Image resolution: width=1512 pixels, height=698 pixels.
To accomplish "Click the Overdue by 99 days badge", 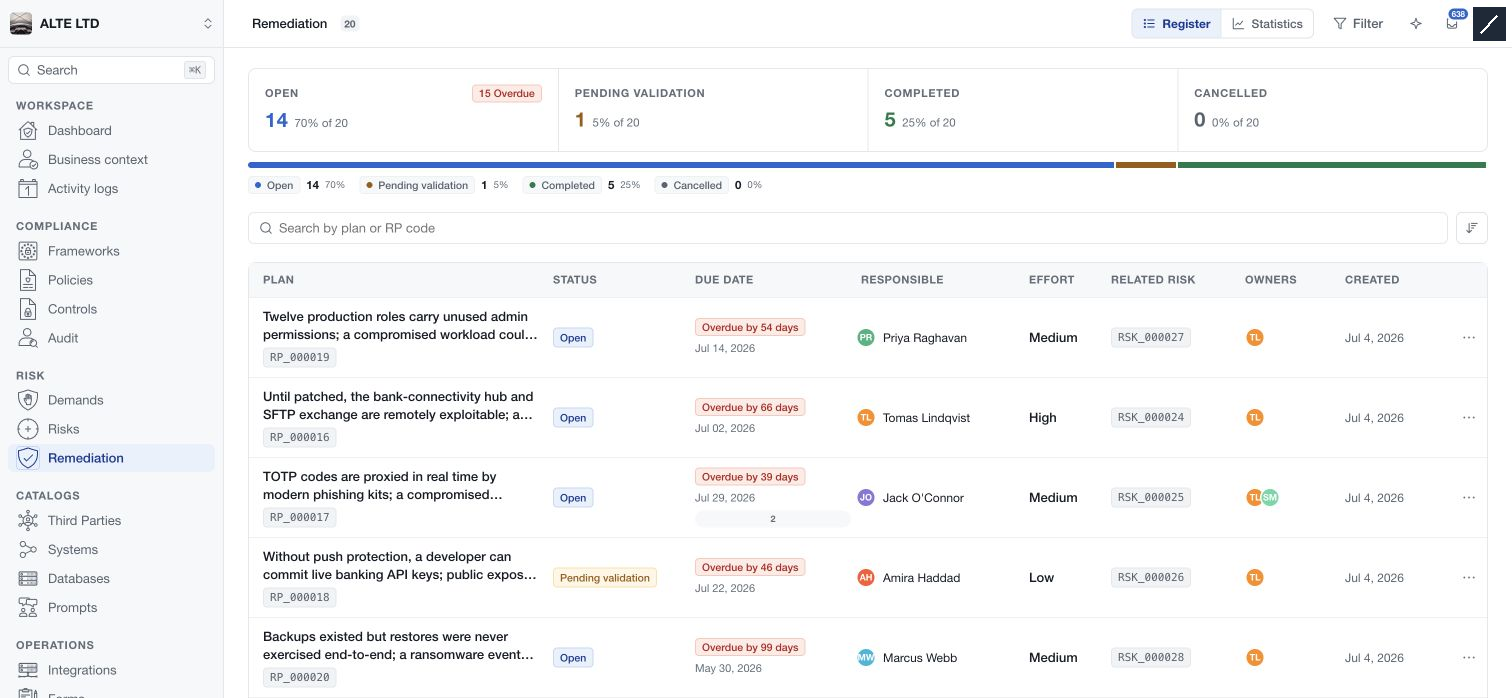I will (x=750, y=647).
